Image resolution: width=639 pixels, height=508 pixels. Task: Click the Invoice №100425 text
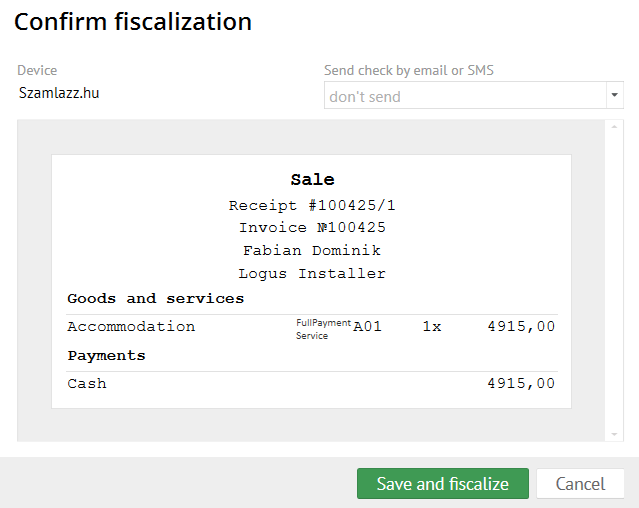[x=312, y=228]
